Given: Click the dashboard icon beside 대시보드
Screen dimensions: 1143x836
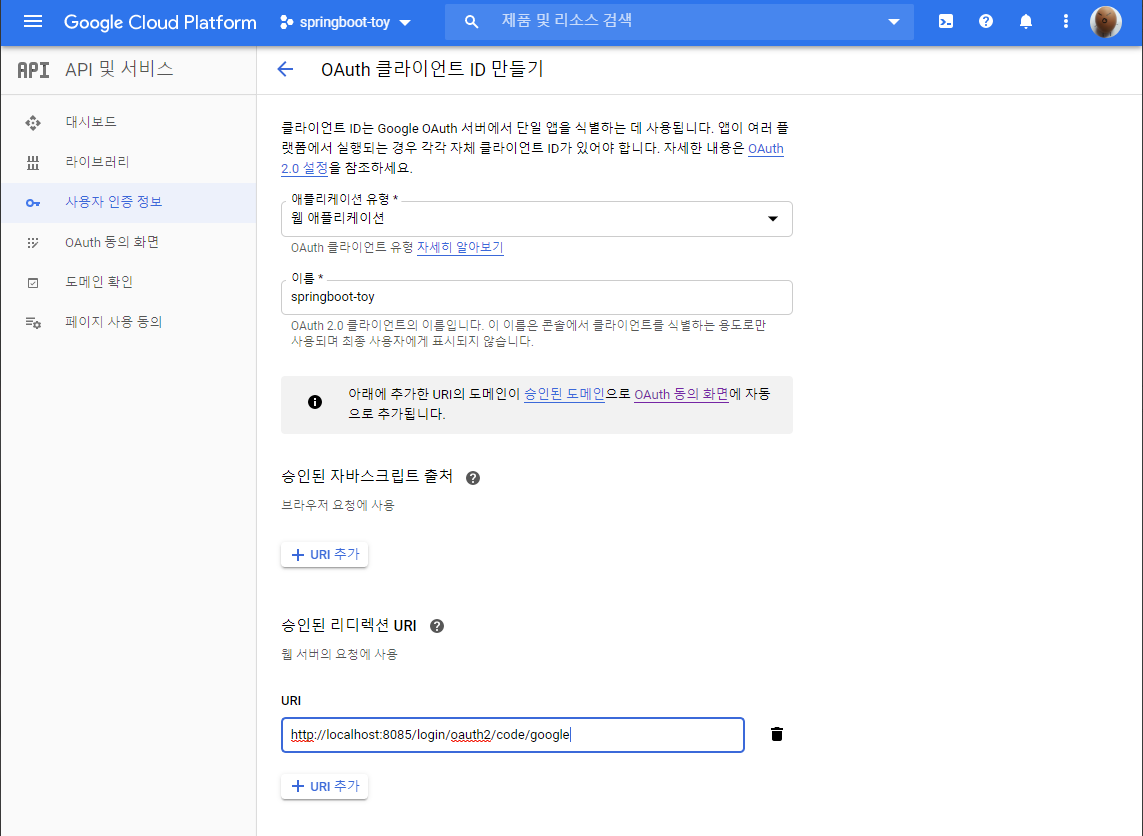Looking at the screenshot, I should point(33,122).
